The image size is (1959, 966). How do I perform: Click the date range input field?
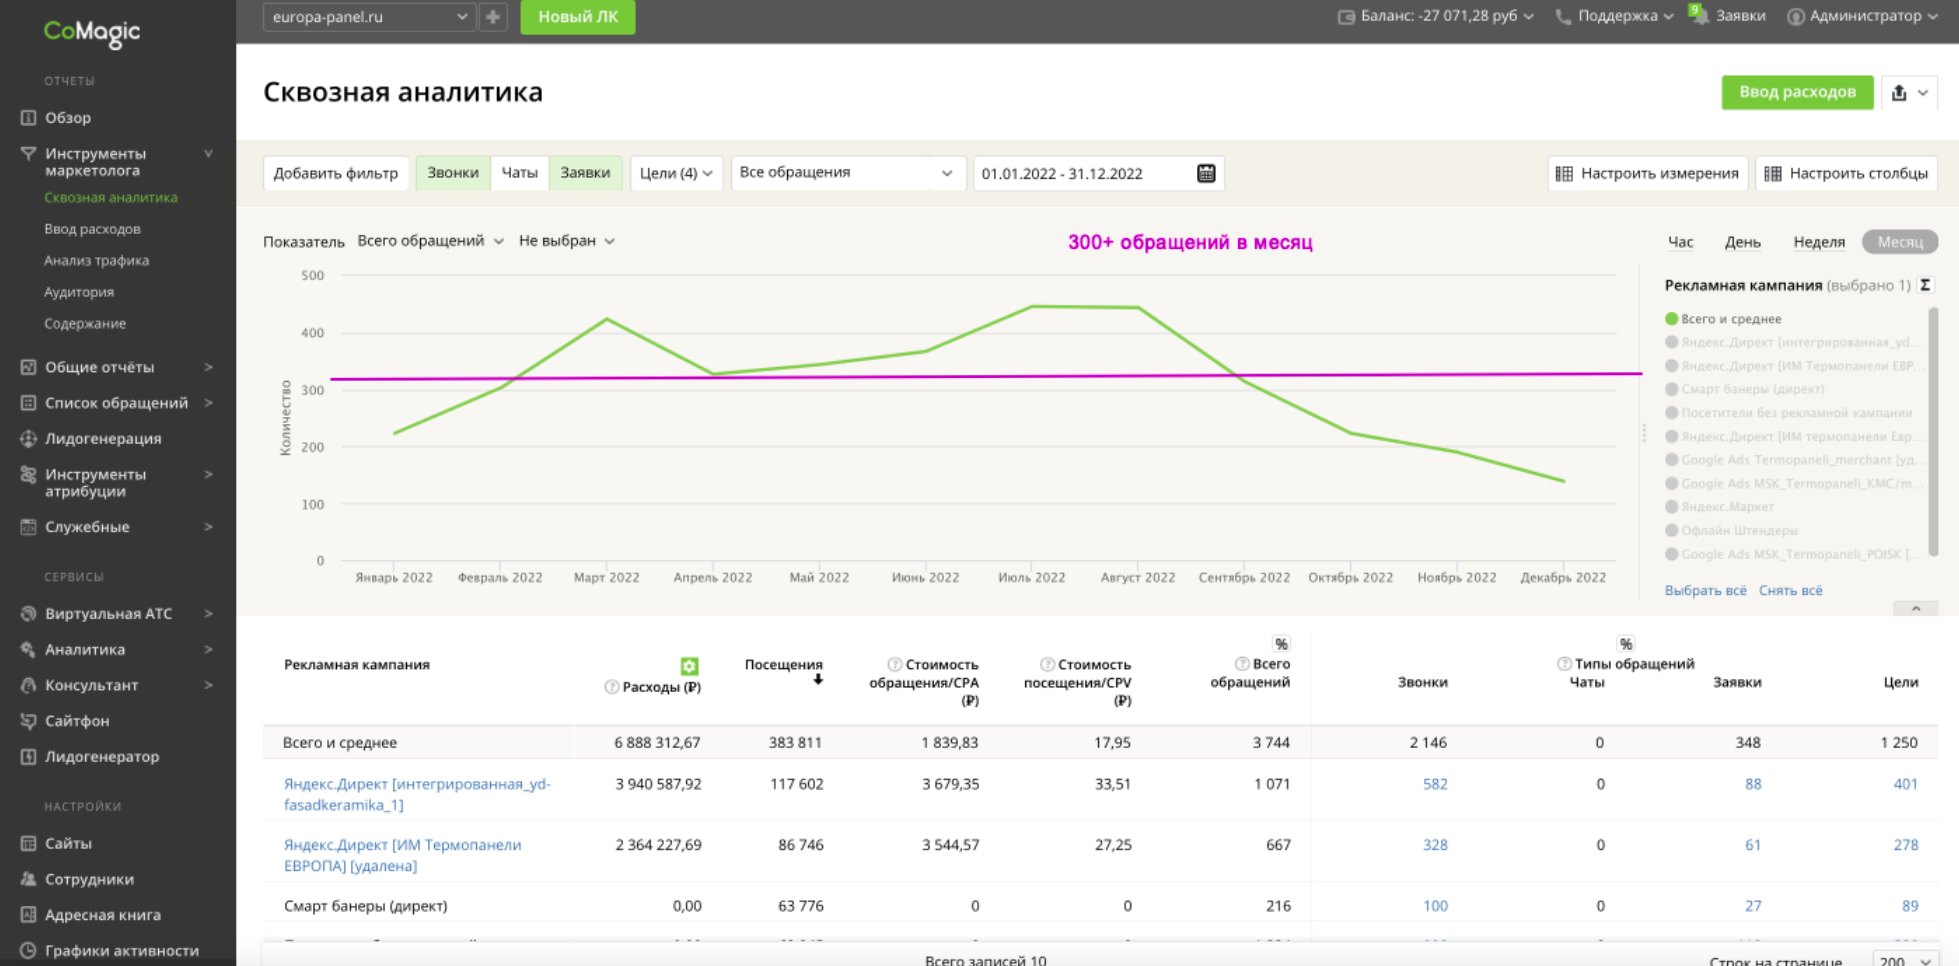click(x=1098, y=173)
